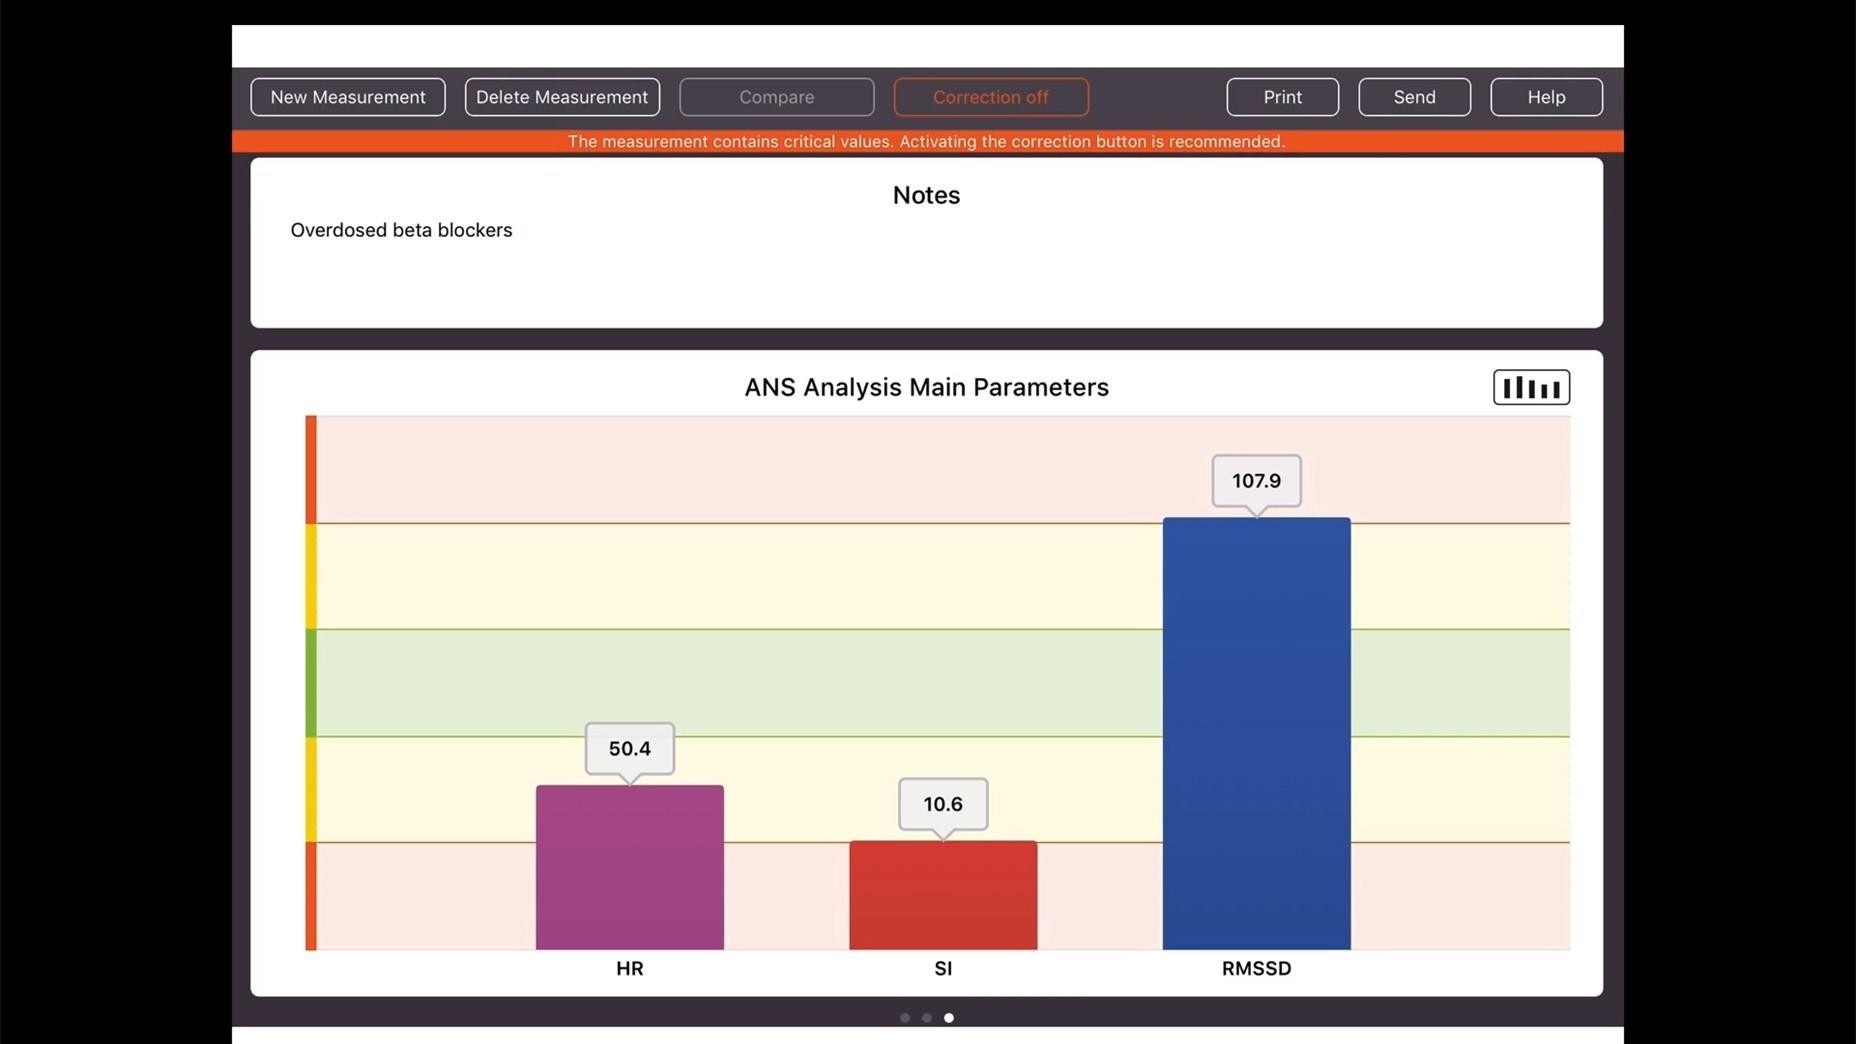The image size is (1856, 1044).
Task: Click the RMSSD axis label
Action: pos(1257,968)
